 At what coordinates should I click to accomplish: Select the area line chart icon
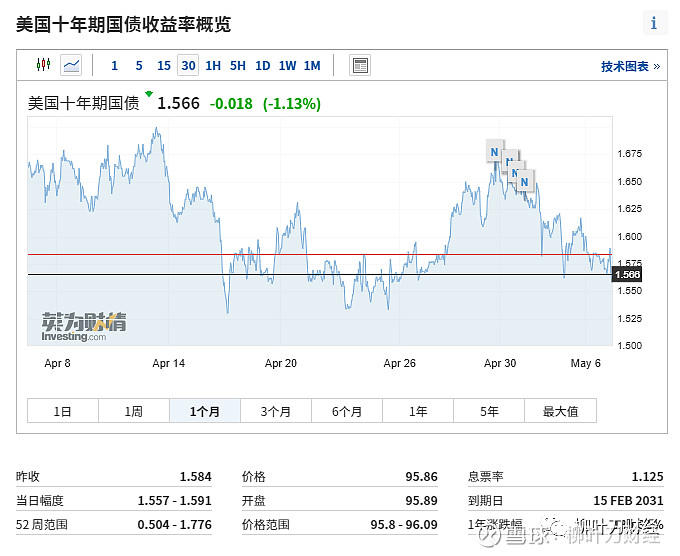pos(71,65)
